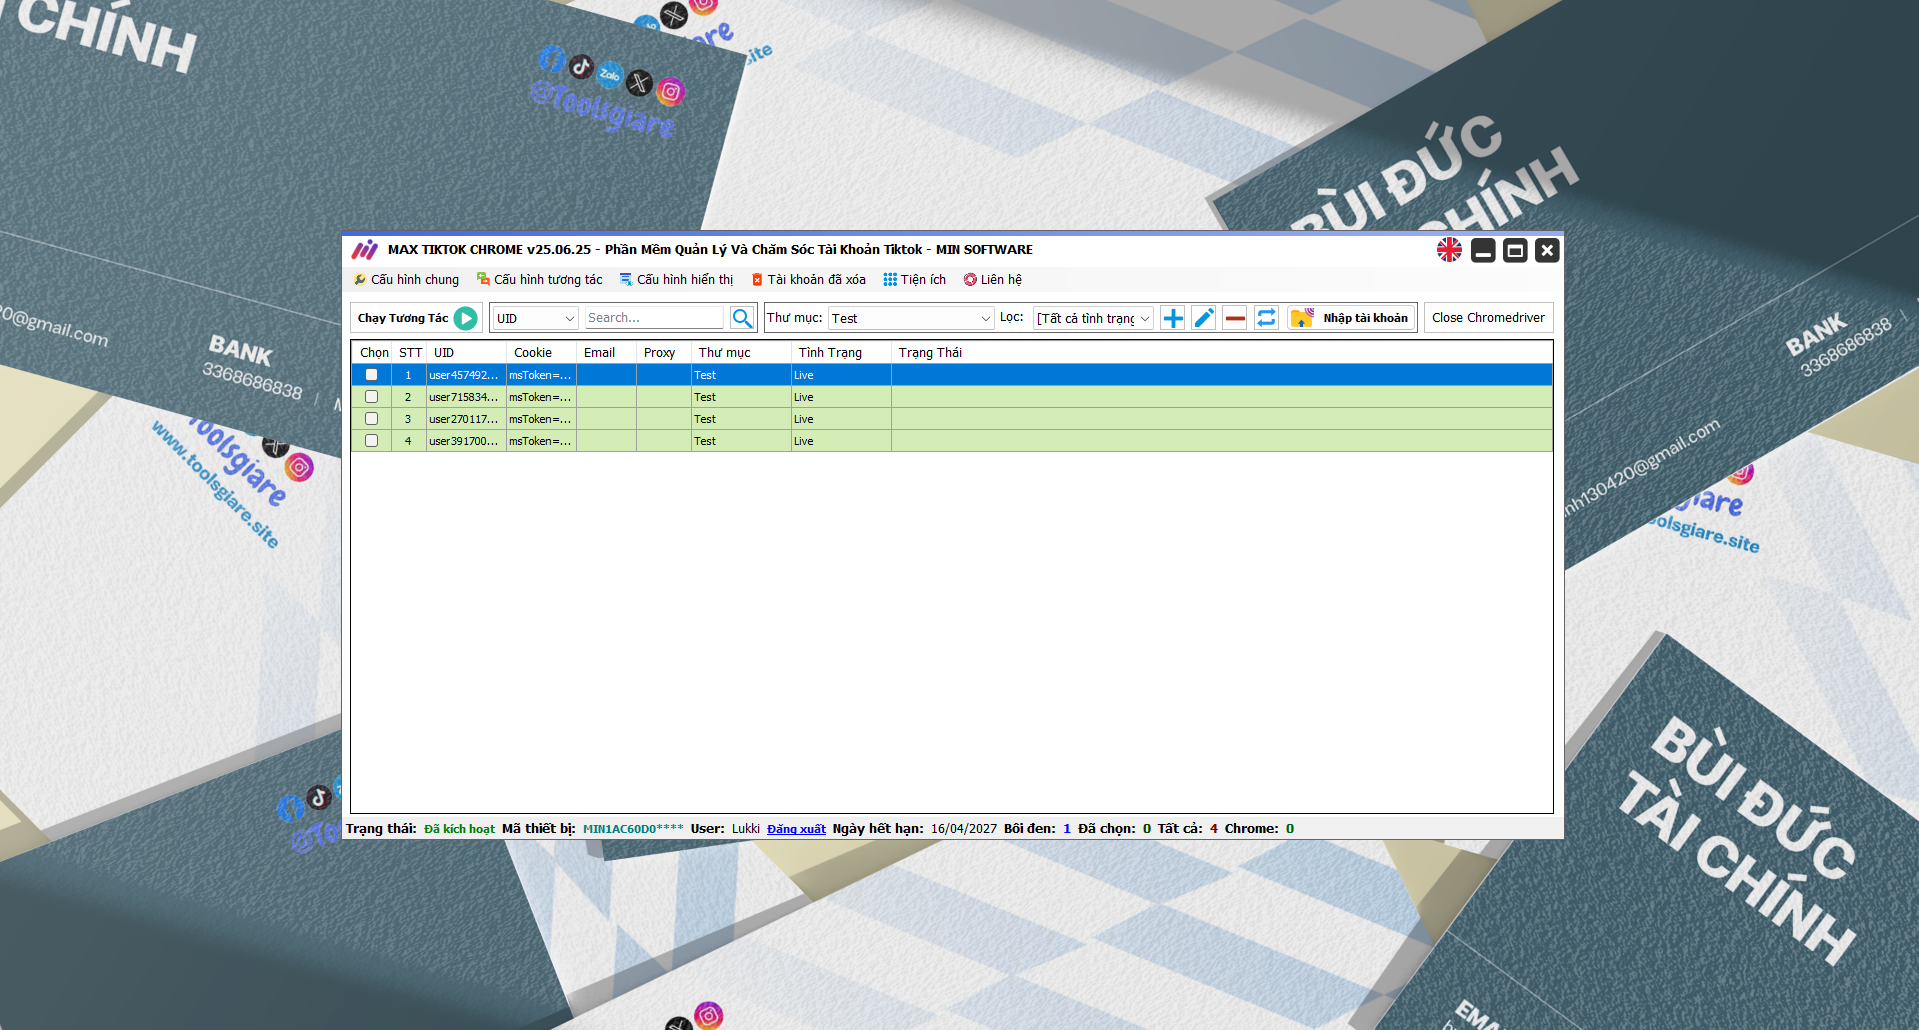Click the green play icon to run interaction
Viewport: 1919px width, 1030px height.
466,318
